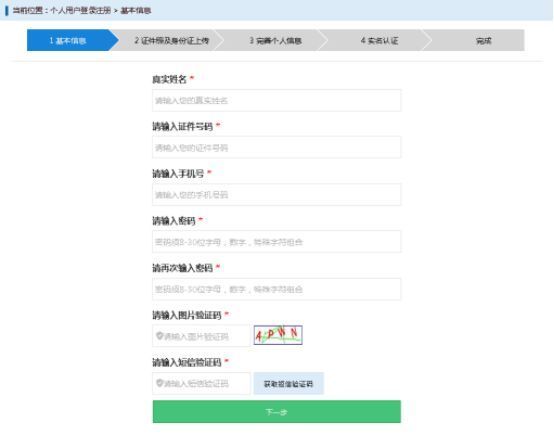Click the 真实姓名 input field
The width and height of the screenshot is (554, 435).
click(277, 101)
